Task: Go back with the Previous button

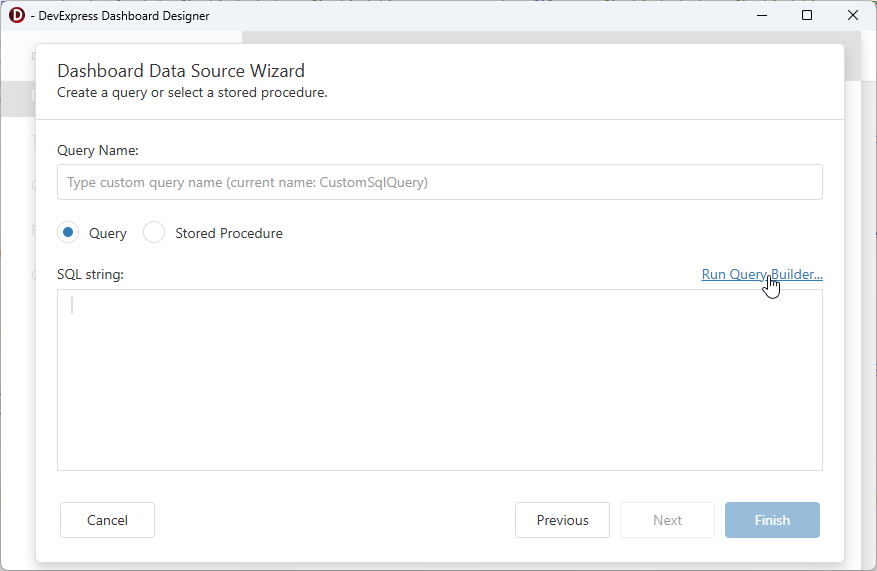Action: pos(562,520)
